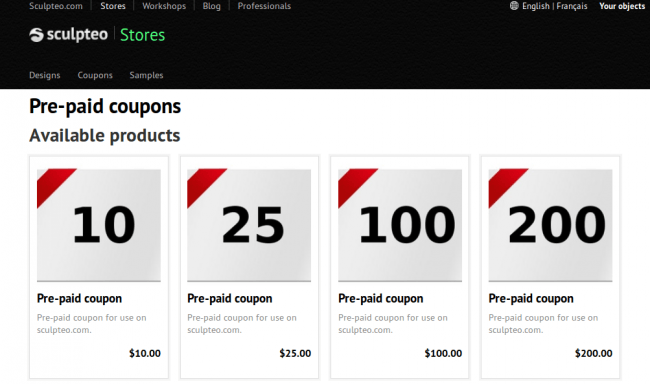Click Pre-paid coupon title of $200 card
The image size is (650, 384).
click(531, 299)
